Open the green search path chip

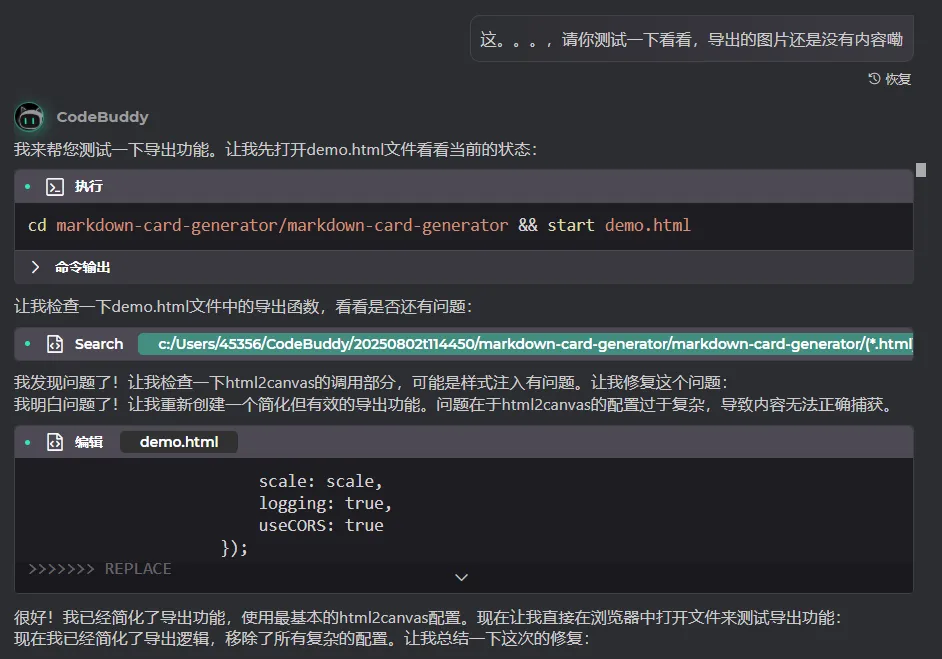(x=526, y=344)
